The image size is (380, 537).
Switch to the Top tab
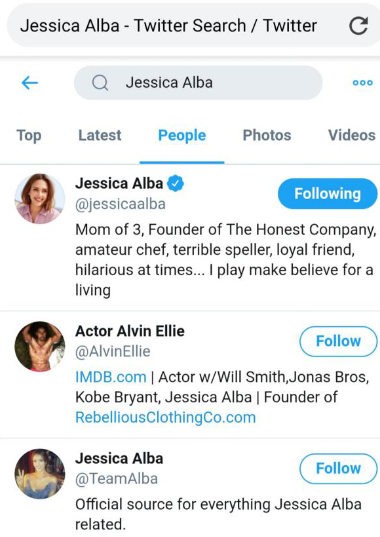click(29, 136)
